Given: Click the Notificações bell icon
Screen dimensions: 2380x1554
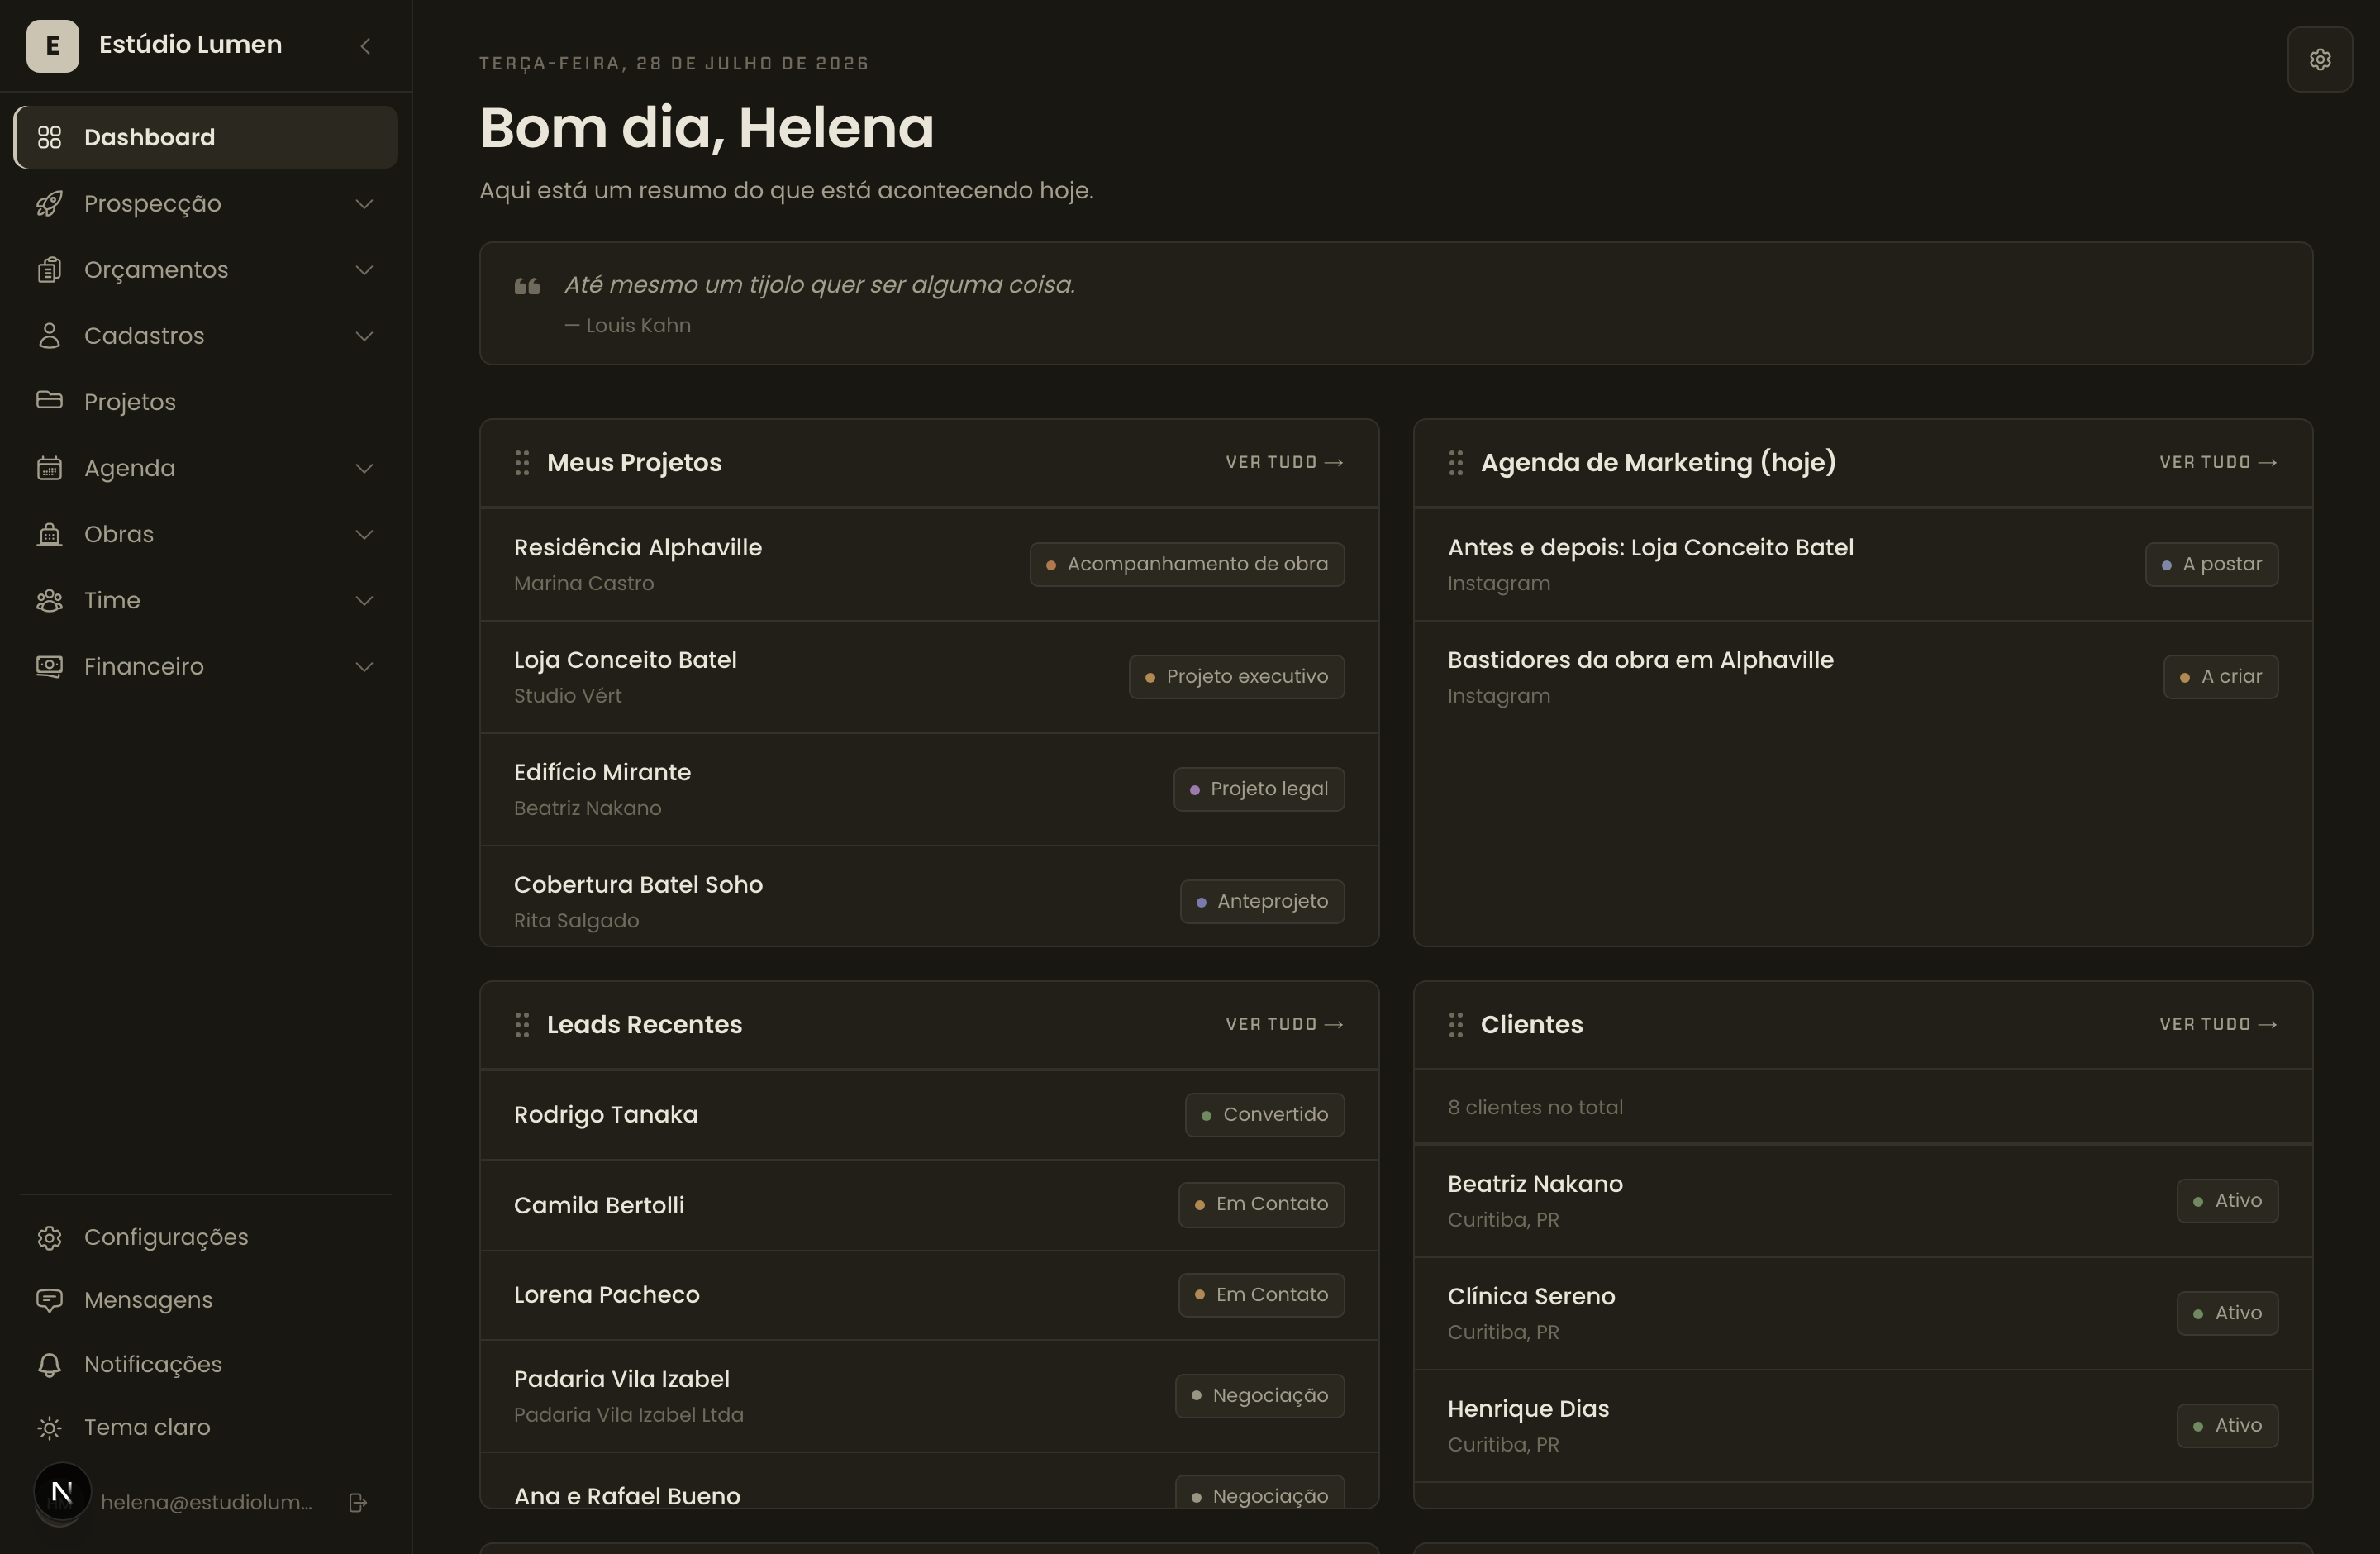Looking at the screenshot, I should (49, 1365).
